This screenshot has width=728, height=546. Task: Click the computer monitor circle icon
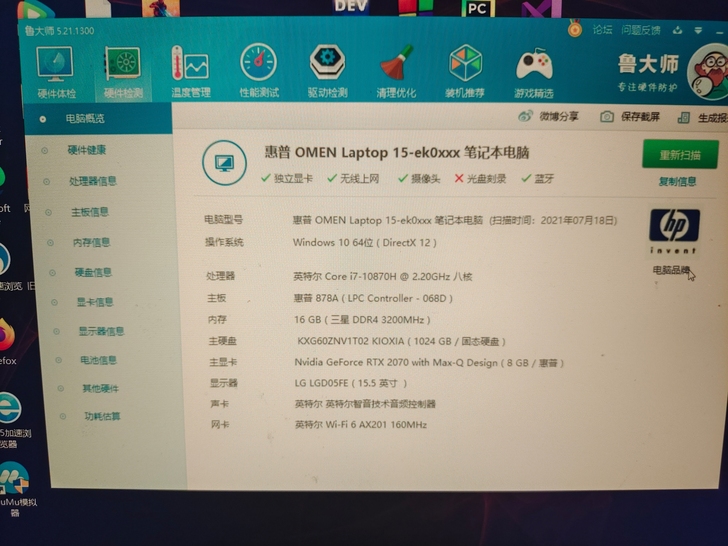[x=224, y=162]
